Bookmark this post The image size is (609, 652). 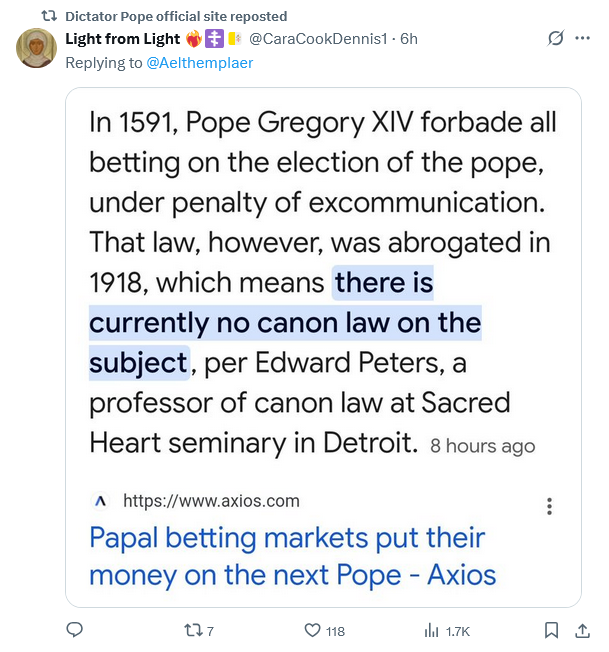[551, 630]
